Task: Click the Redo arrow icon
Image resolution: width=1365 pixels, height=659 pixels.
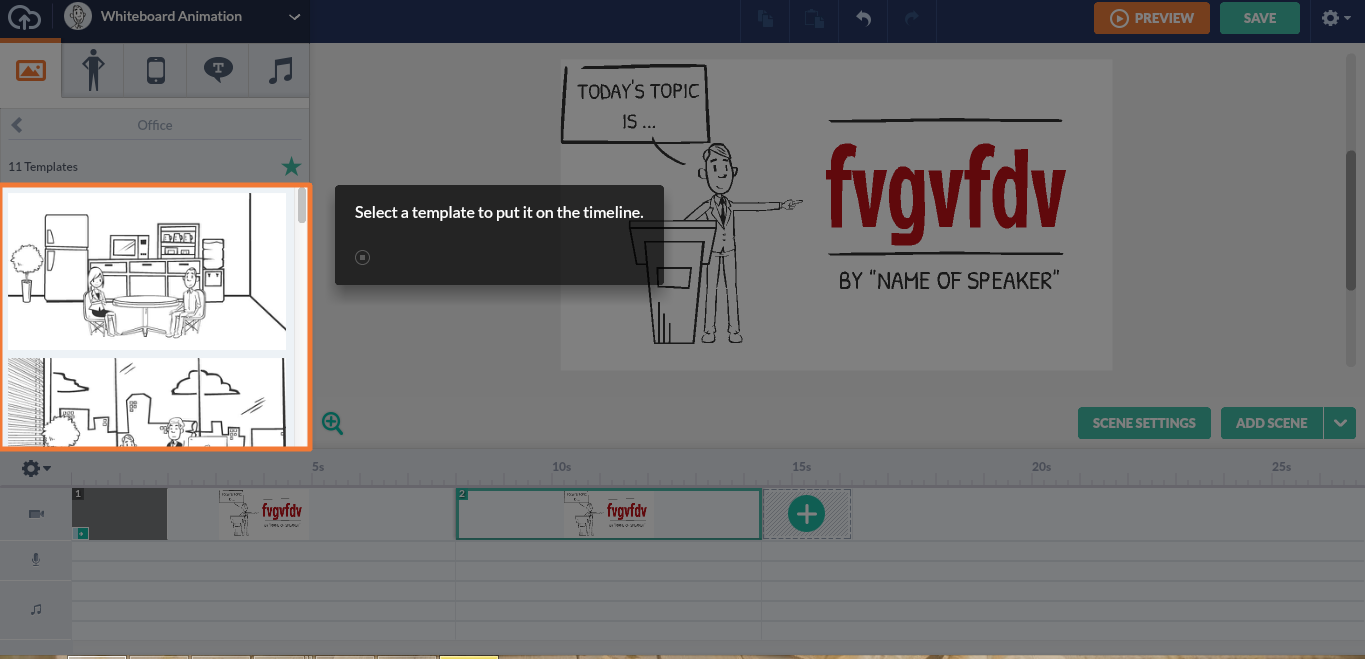Action: click(x=911, y=18)
